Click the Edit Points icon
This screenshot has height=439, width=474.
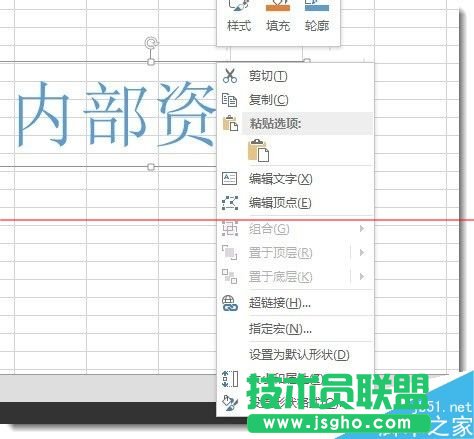(230, 203)
